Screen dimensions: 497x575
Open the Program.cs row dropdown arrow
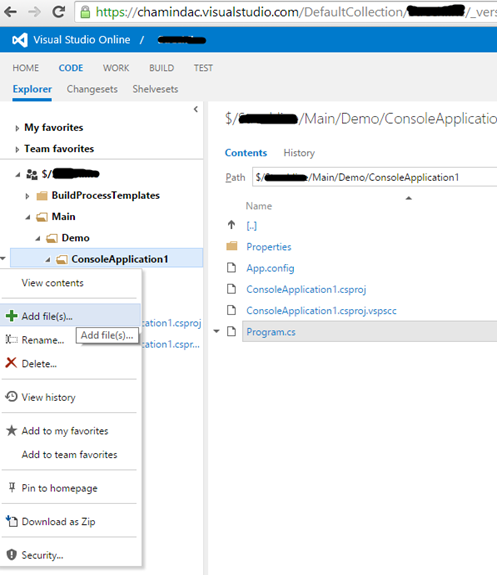point(216,332)
